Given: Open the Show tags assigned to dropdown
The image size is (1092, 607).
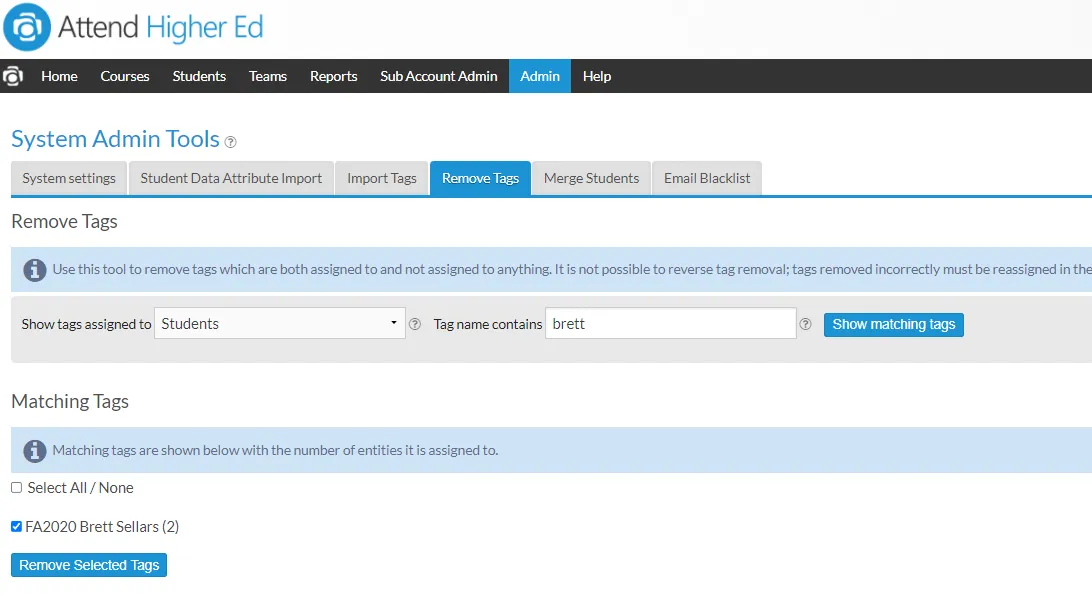Looking at the screenshot, I should click(280, 324).
